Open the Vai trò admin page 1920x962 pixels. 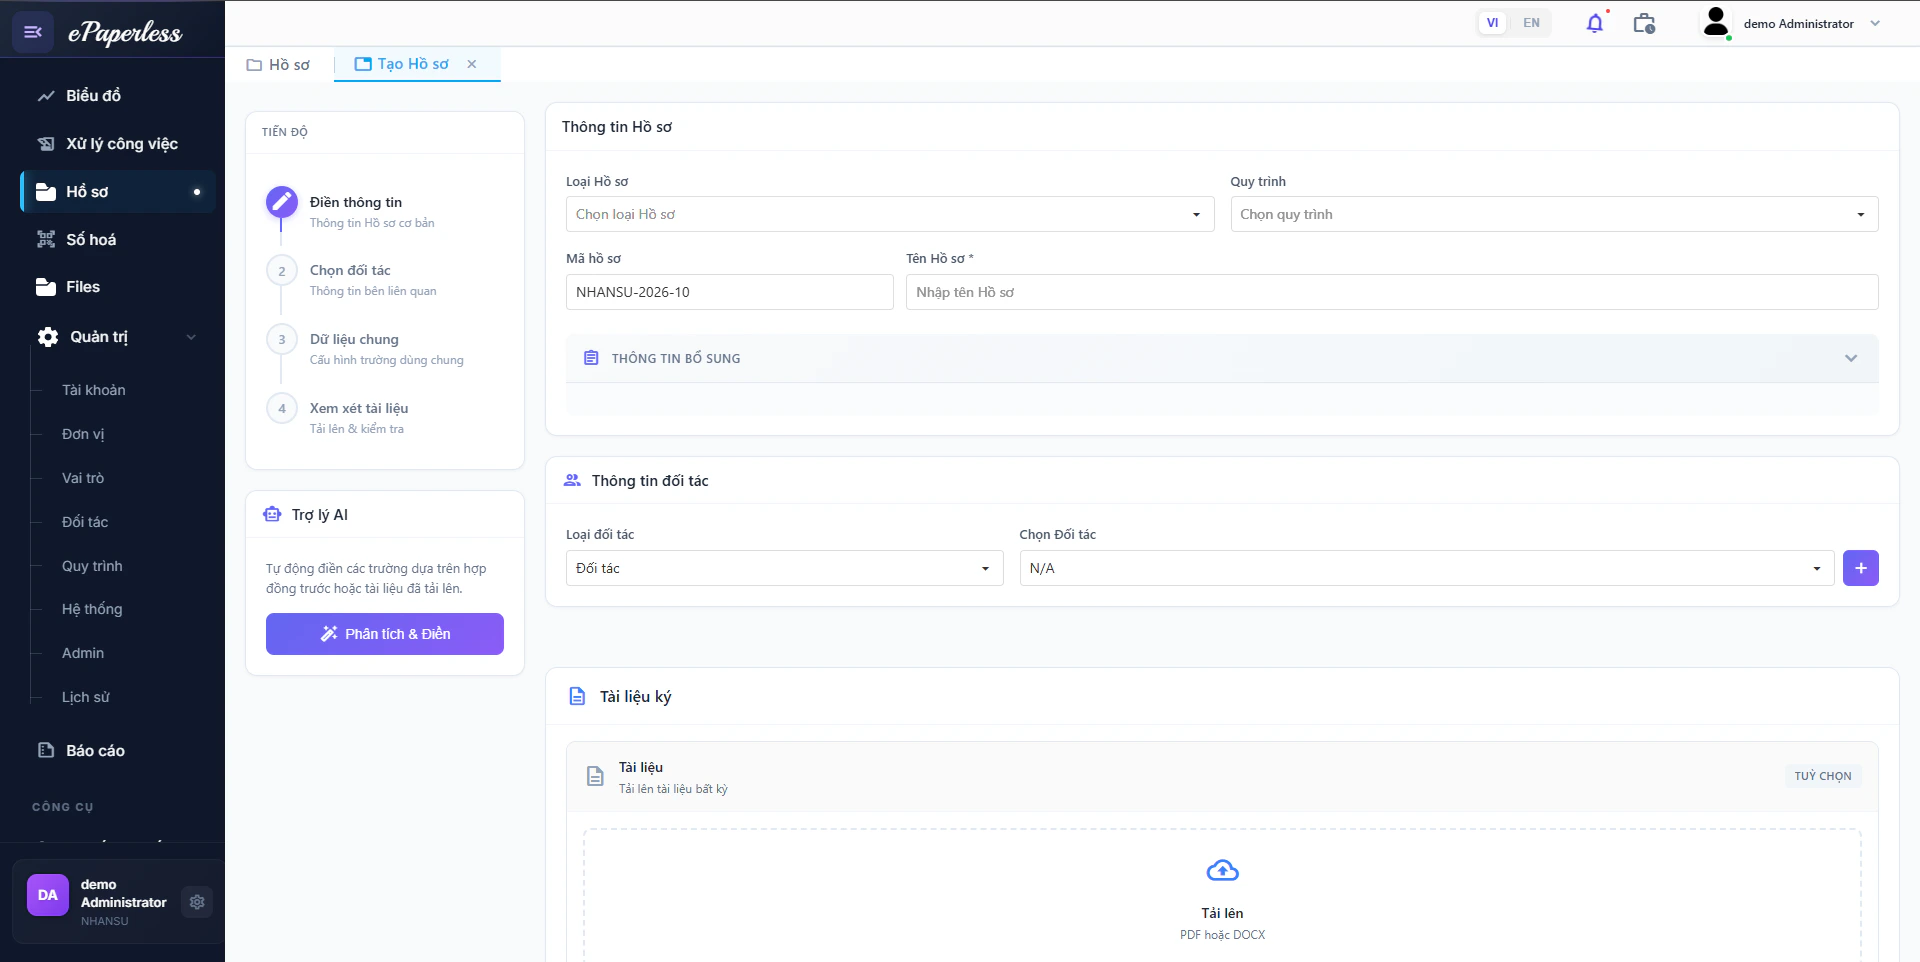click(83, 478)
